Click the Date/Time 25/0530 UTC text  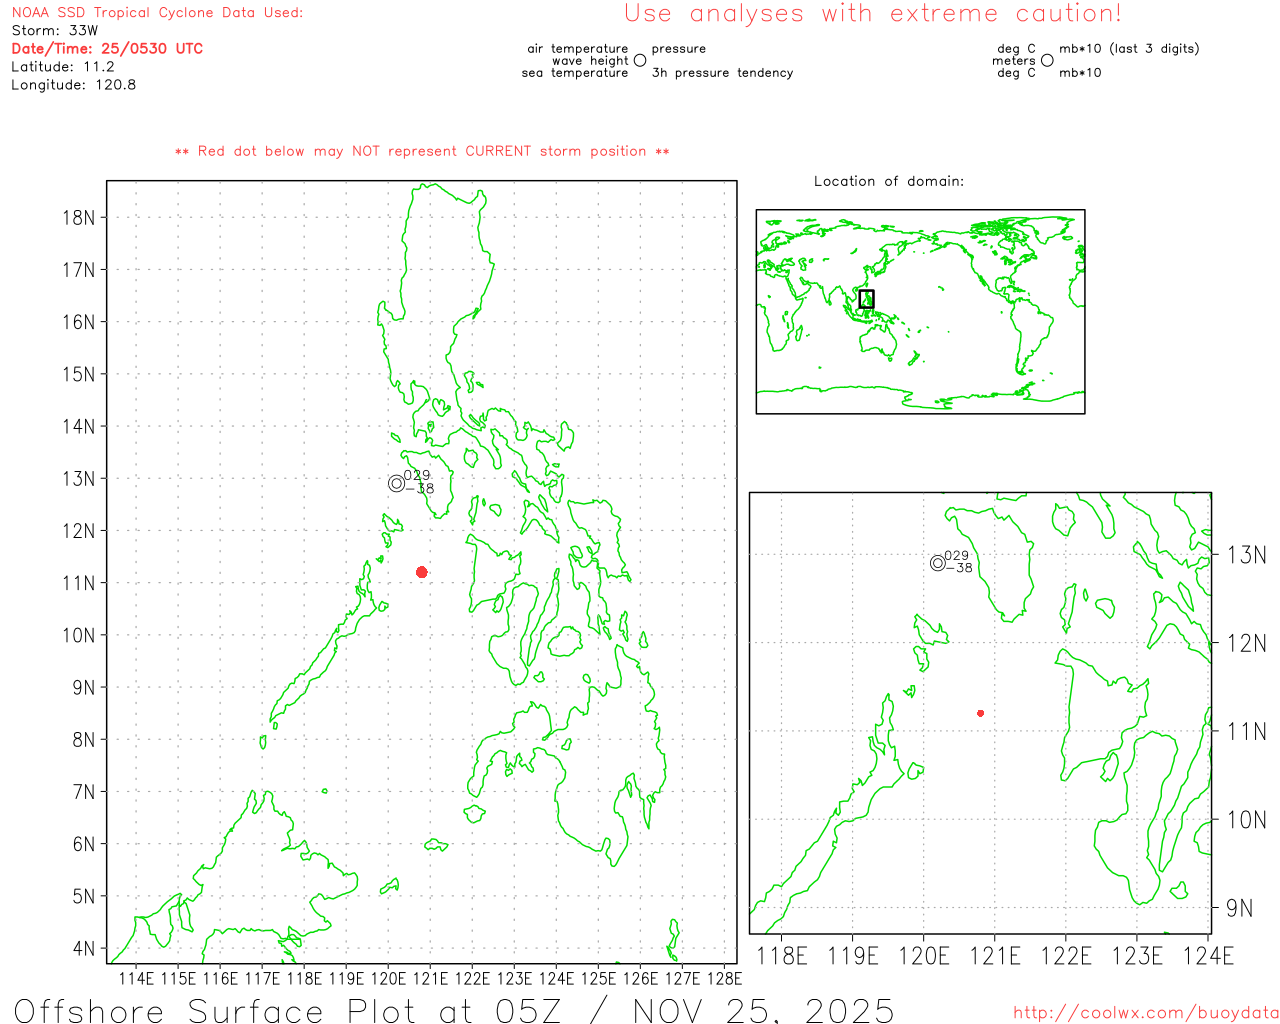tap(107, 48)
